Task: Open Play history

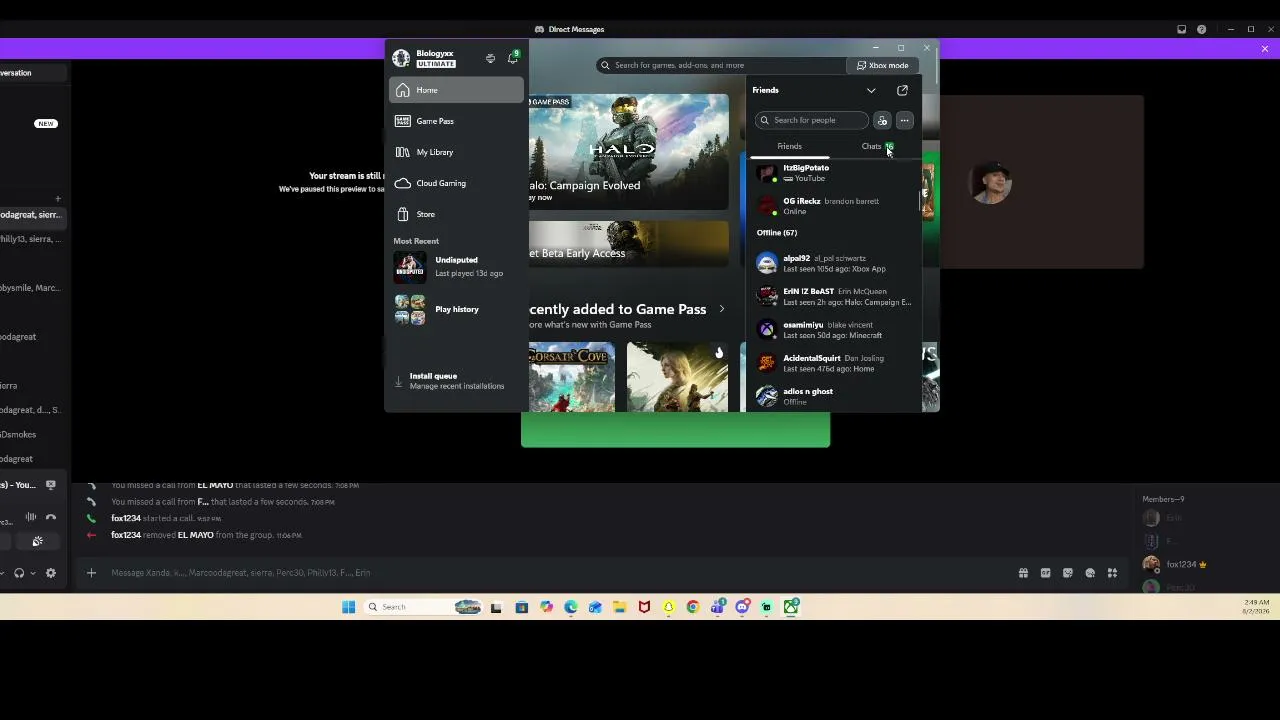Action: coord(456,310)
